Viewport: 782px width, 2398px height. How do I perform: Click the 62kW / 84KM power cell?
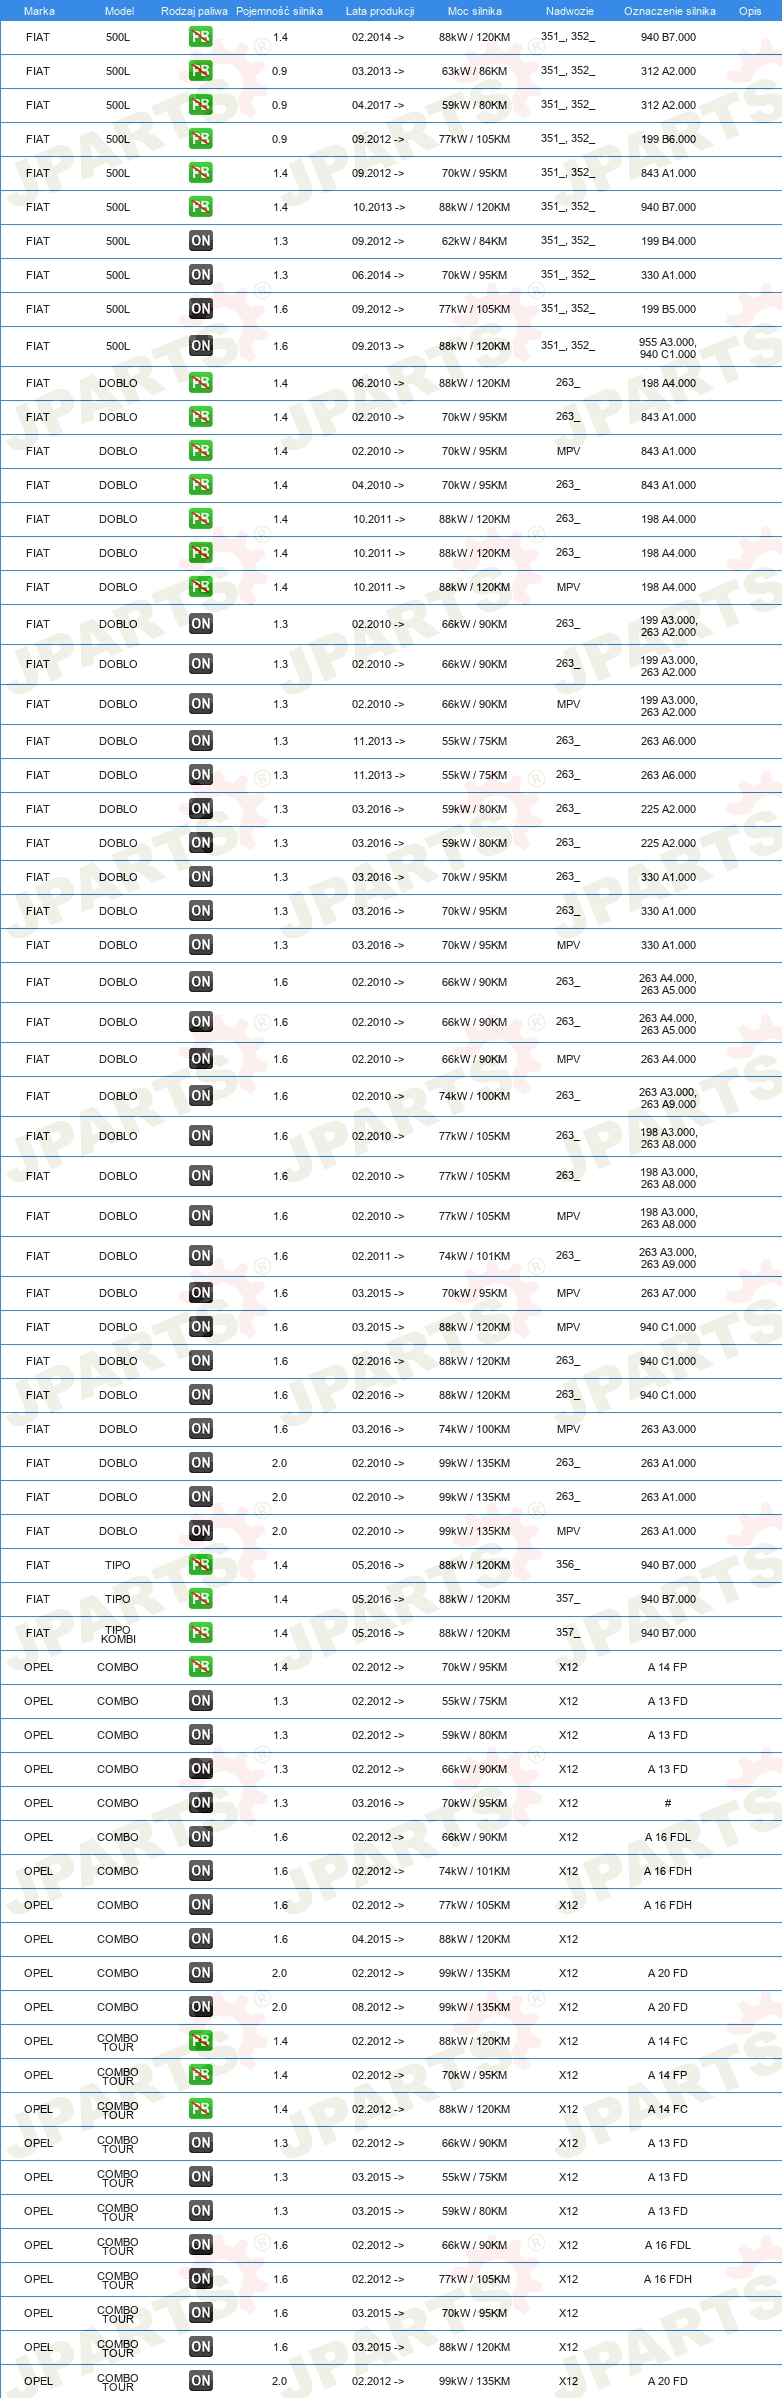coord(474,241)
